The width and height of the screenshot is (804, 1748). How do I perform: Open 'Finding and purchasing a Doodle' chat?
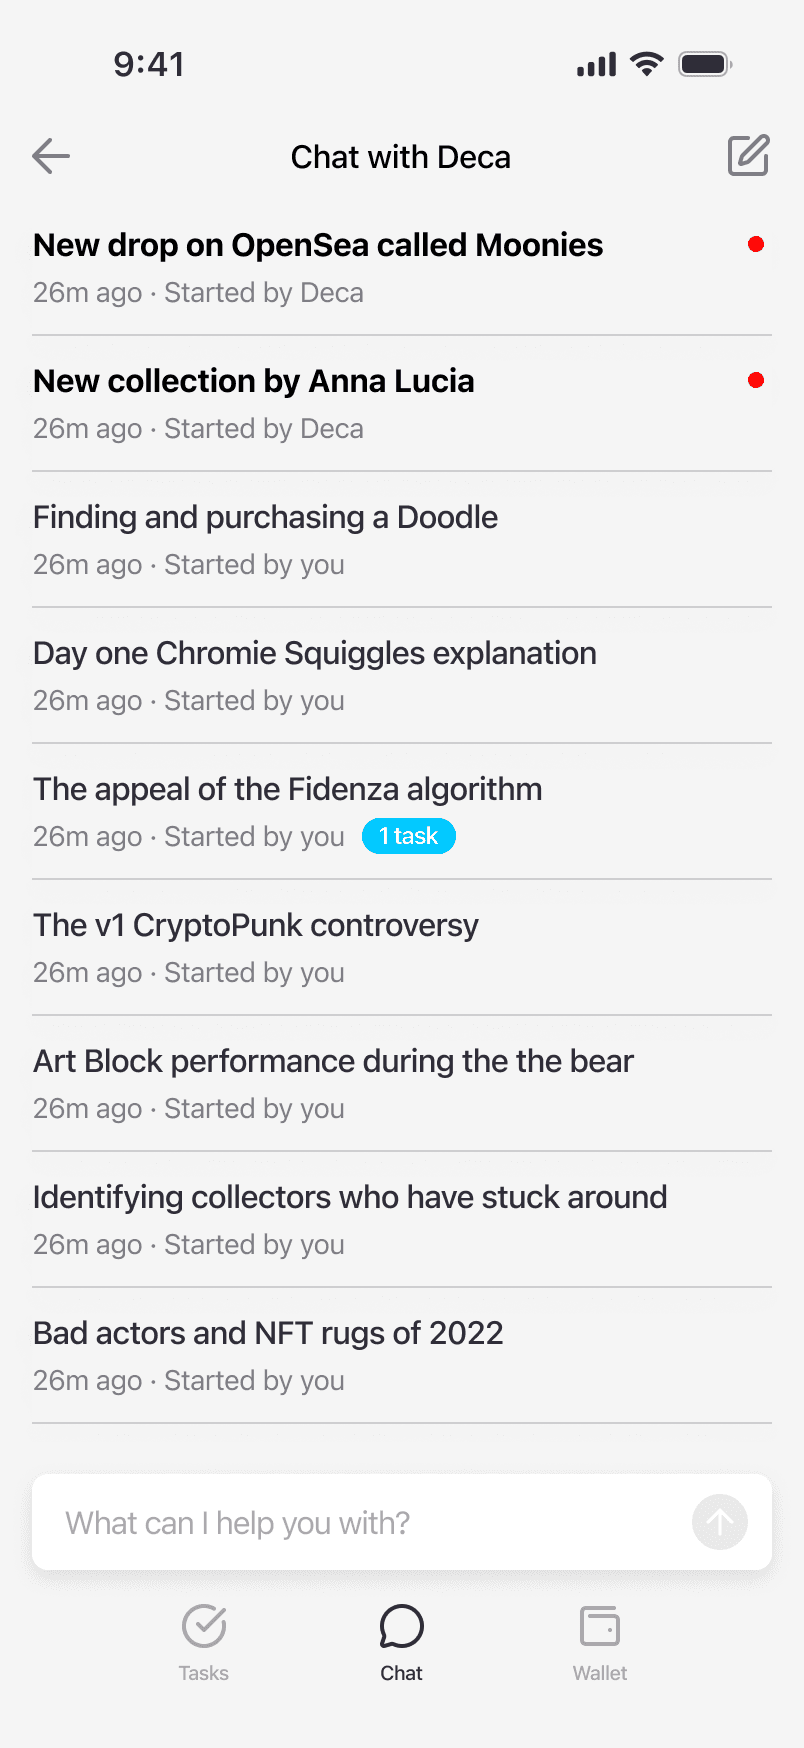[402, 540]
